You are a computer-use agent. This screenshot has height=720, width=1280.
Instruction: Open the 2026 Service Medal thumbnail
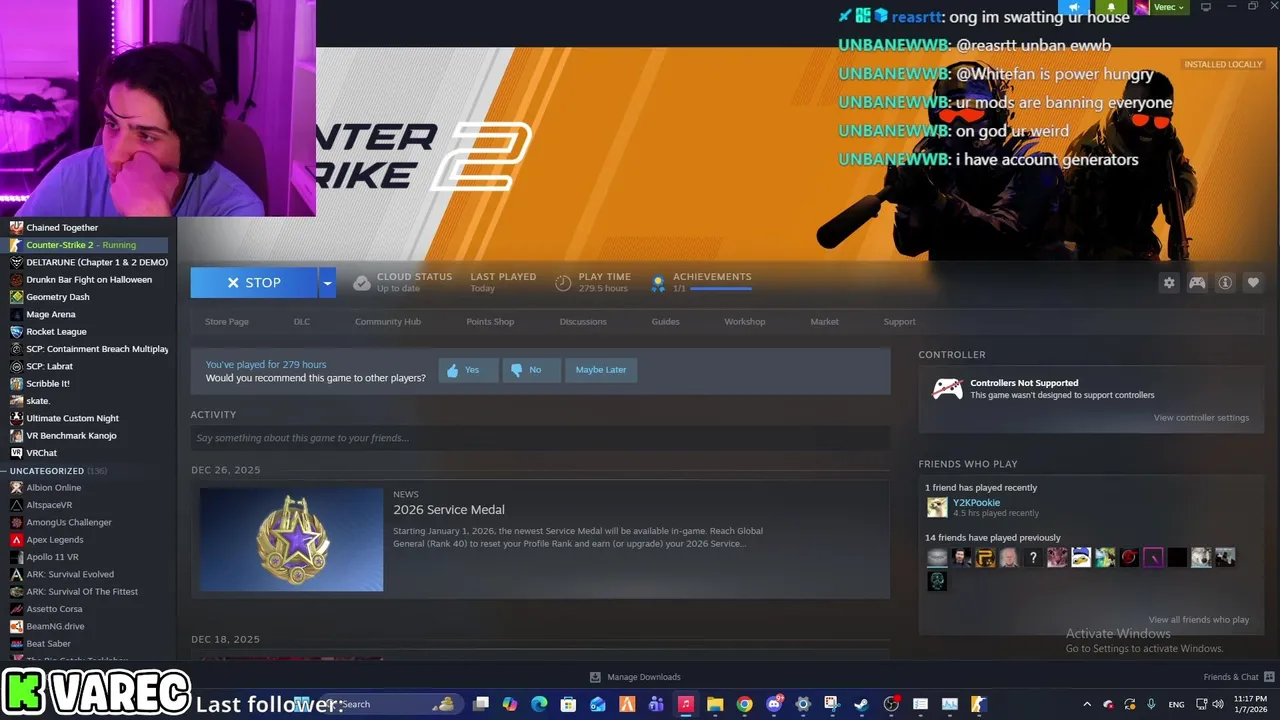[x=291, y=539]
